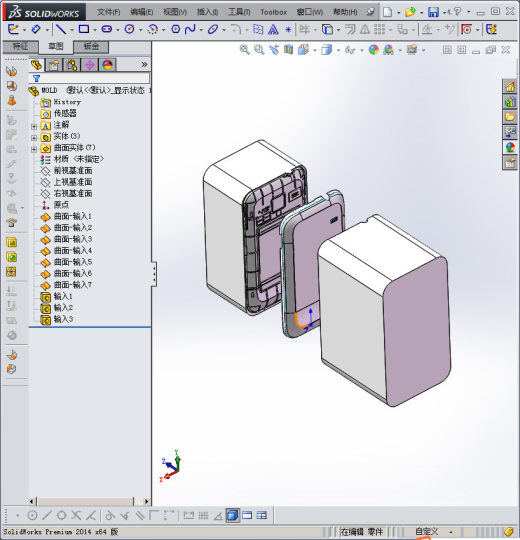The image size is (520, 540).
Task: Select the MOLD root tree item
Action: click(x=90, y=91)
